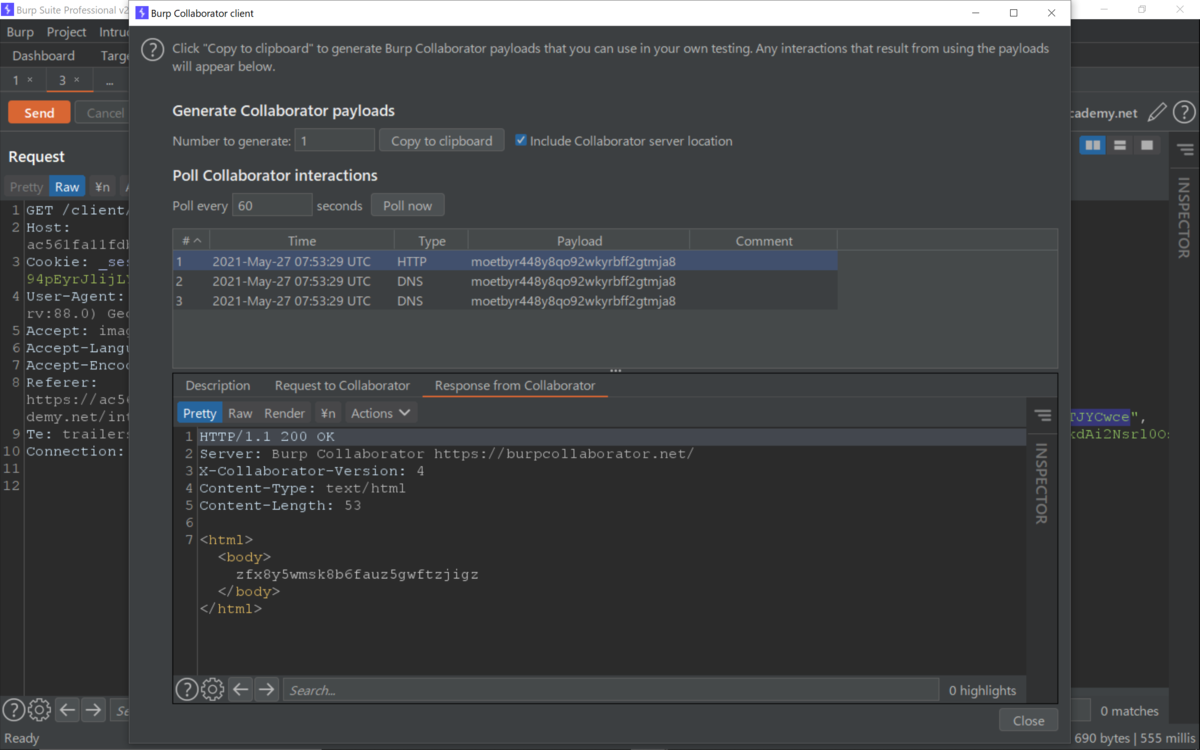Switch to Dashboard tab in Burp Suite
Screen dimensions: 1200x750
tap(44, 56)
